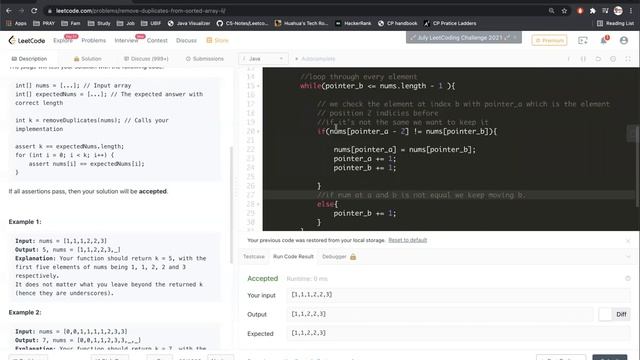Click the Chrome profile avatar

pos(618,11)
